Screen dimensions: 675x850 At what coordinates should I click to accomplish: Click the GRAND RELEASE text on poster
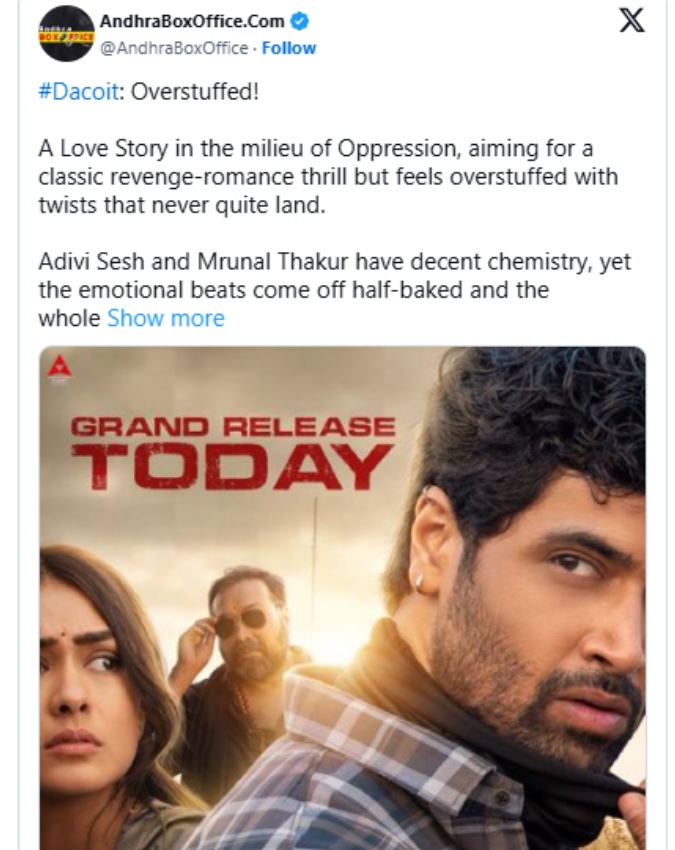[x=233, y=426]
